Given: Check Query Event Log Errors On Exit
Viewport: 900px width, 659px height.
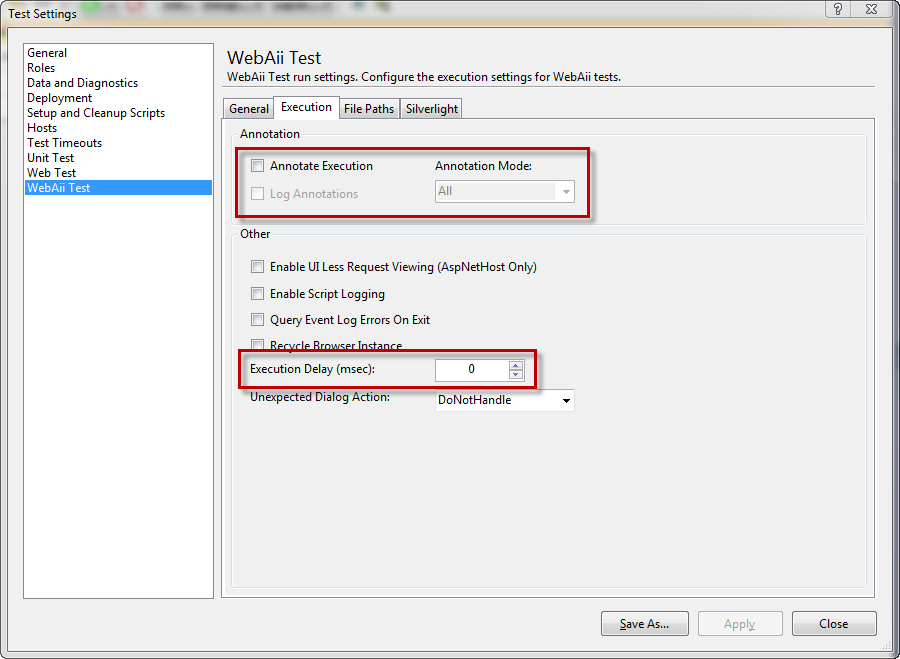Looking at the screenshot, I should [x=258, y=320].
